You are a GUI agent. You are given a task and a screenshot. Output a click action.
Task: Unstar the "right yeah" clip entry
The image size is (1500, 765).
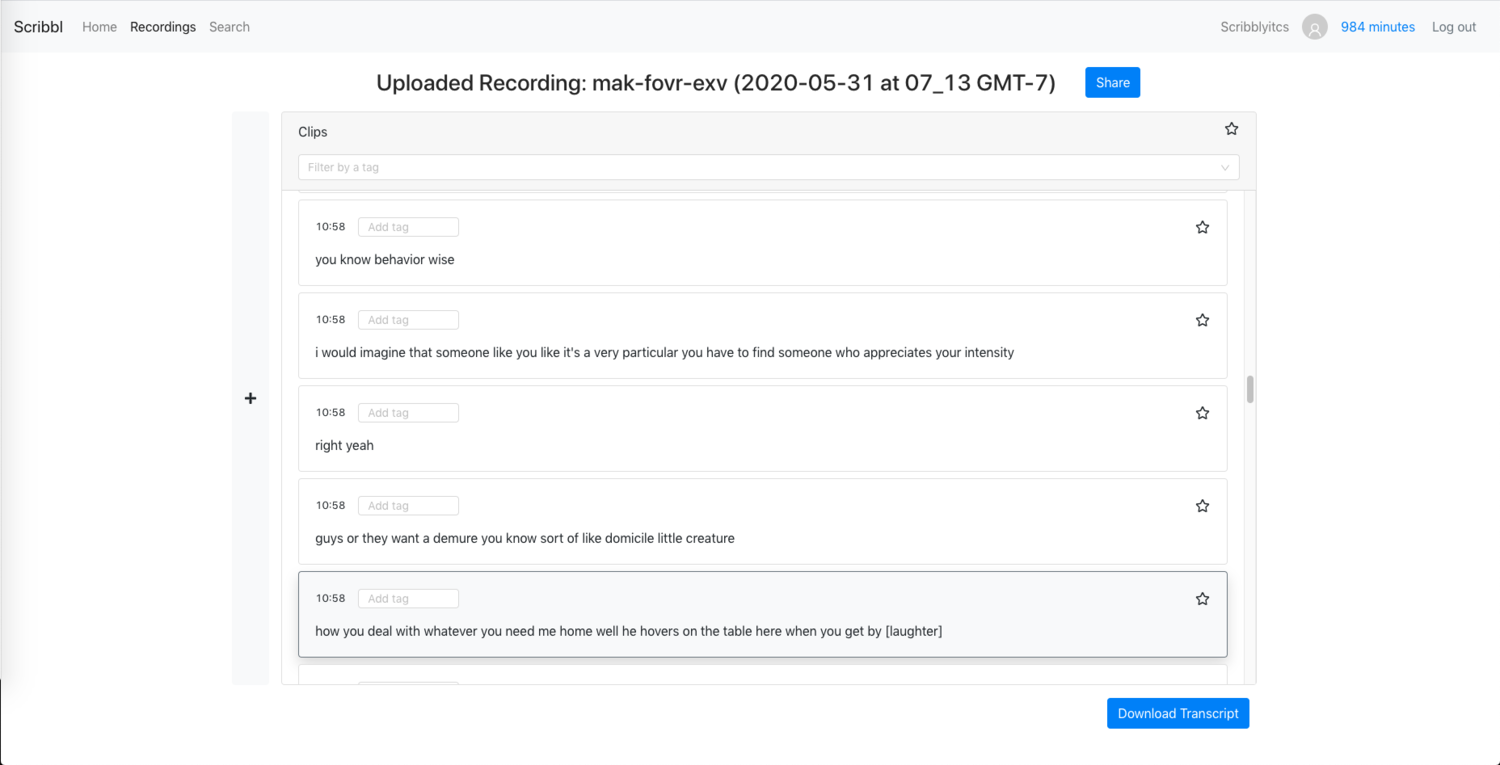coord(1202,412)
